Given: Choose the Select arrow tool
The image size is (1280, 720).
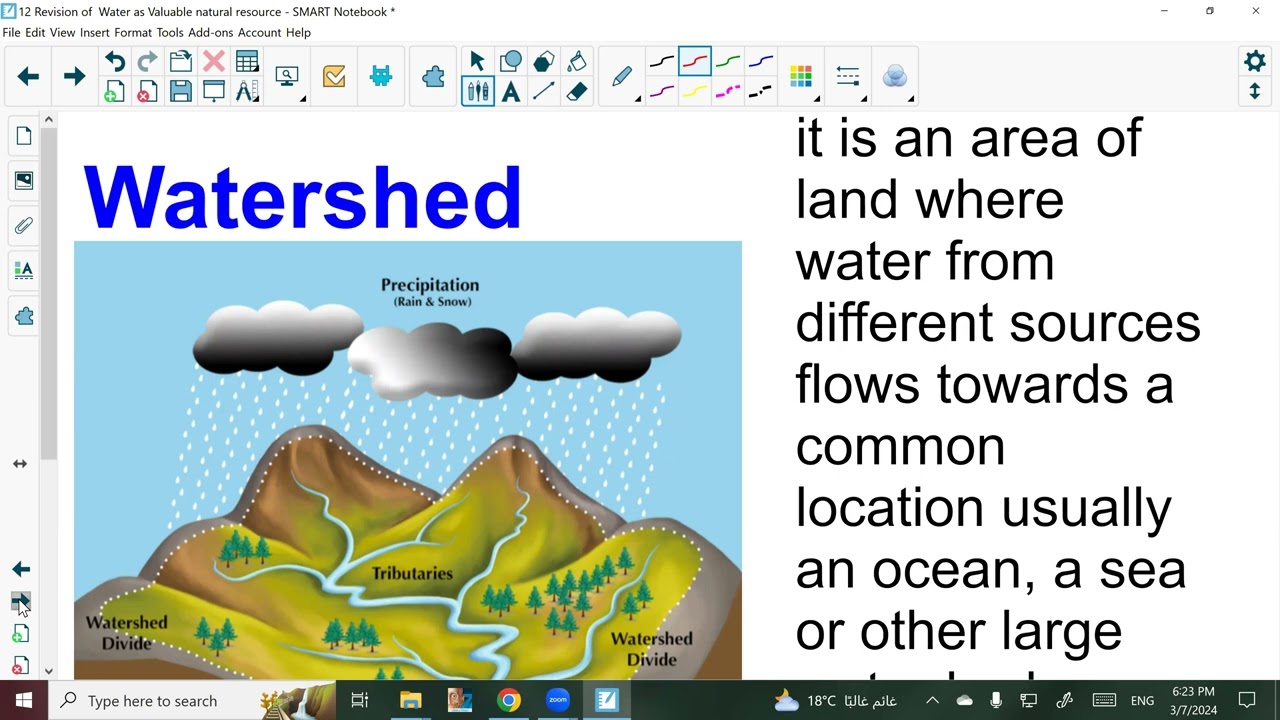Looking at the screenshot, I should click(x=477, y=62).
